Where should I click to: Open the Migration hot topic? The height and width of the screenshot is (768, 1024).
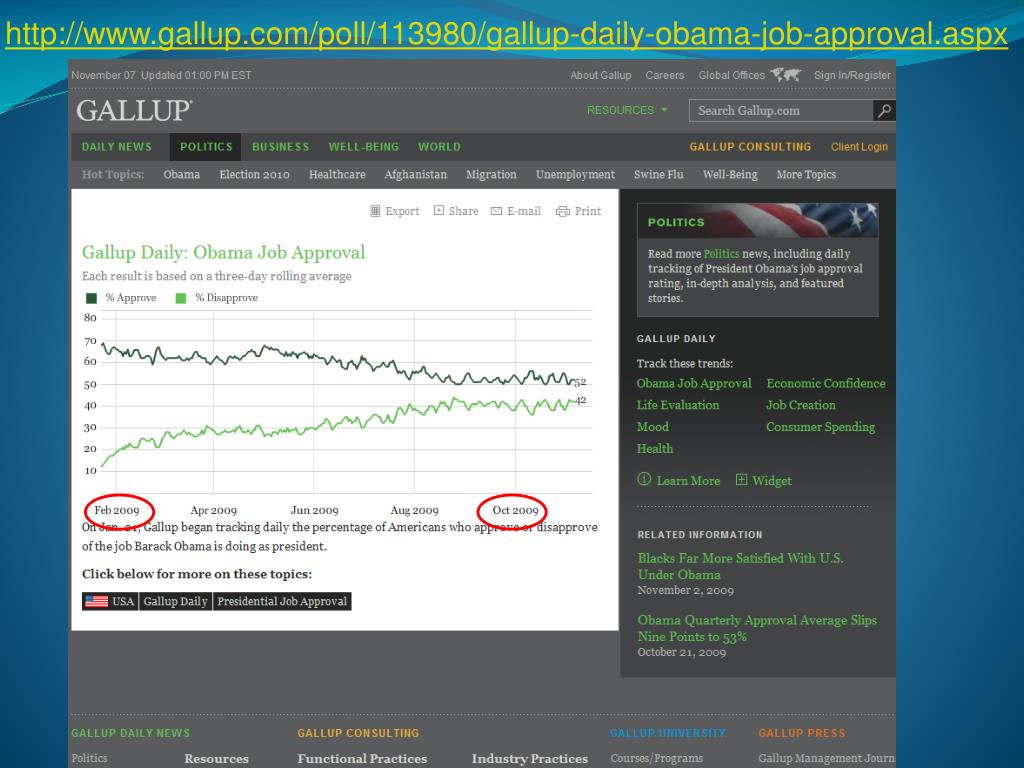491,174
